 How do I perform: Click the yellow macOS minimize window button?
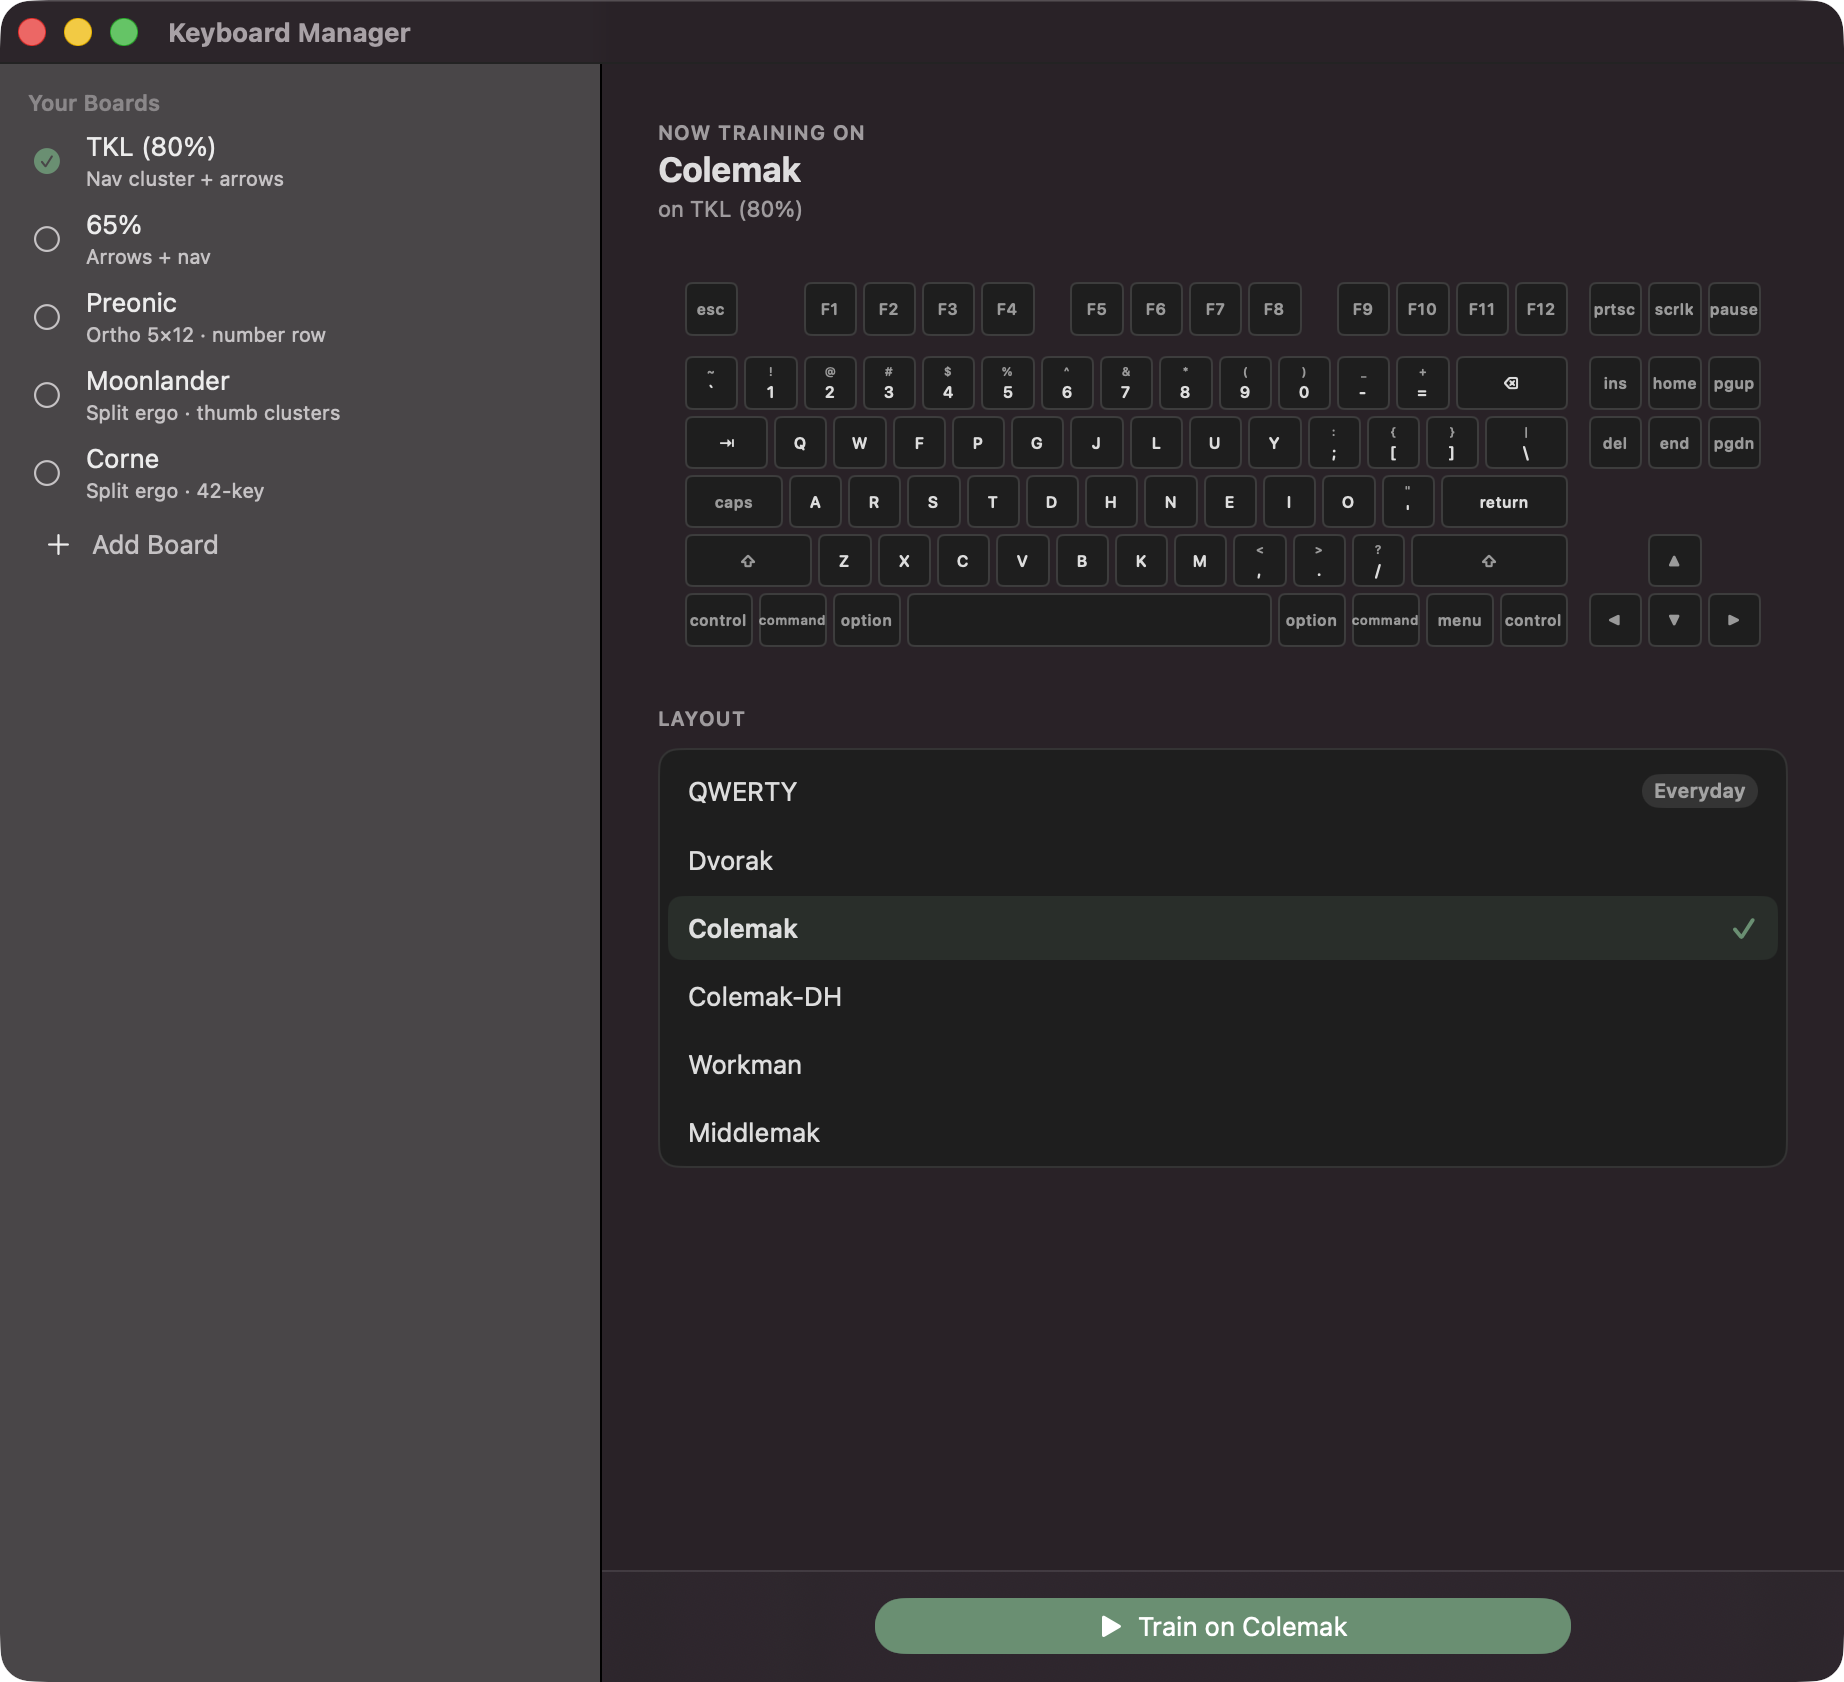[78, 32]
